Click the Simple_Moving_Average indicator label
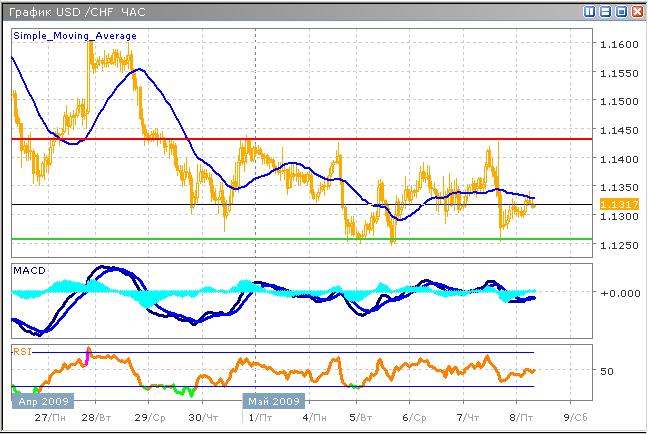The height and width of the screenshot is (434, 648). click(x=75, y=35)
